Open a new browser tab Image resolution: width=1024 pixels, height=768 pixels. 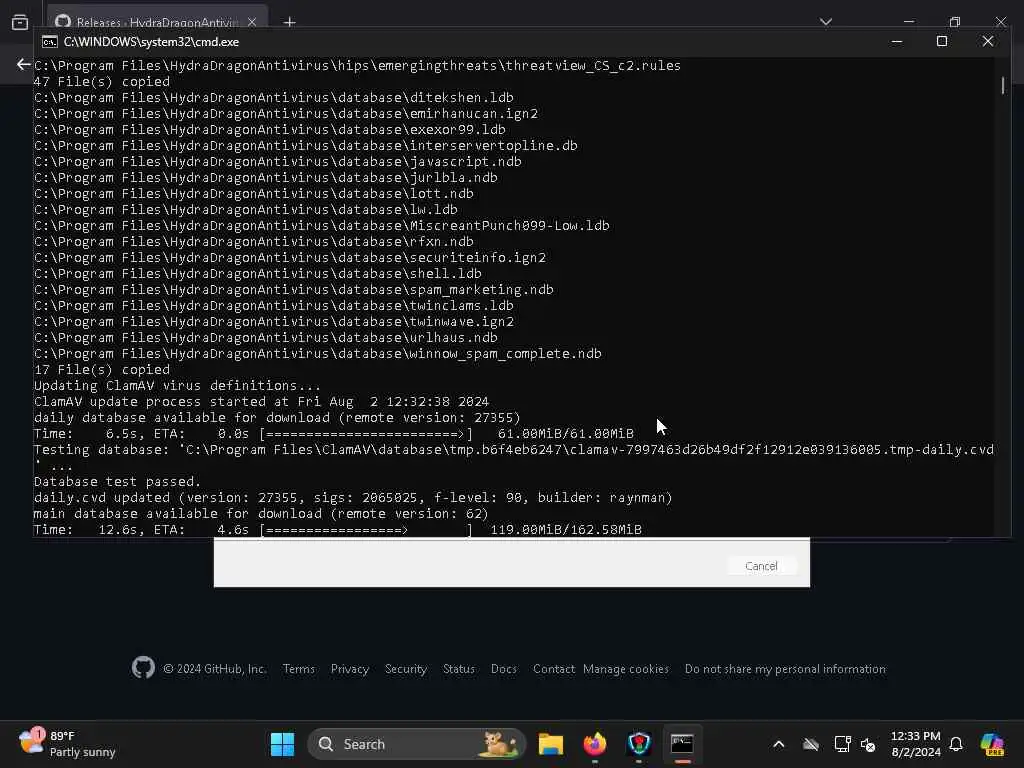[x=289, y=22]
